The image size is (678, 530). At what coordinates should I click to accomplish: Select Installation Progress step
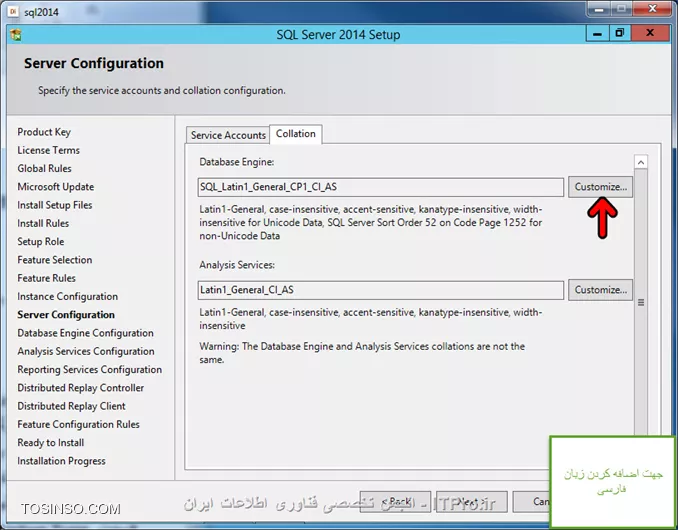[x=61, y=461]
